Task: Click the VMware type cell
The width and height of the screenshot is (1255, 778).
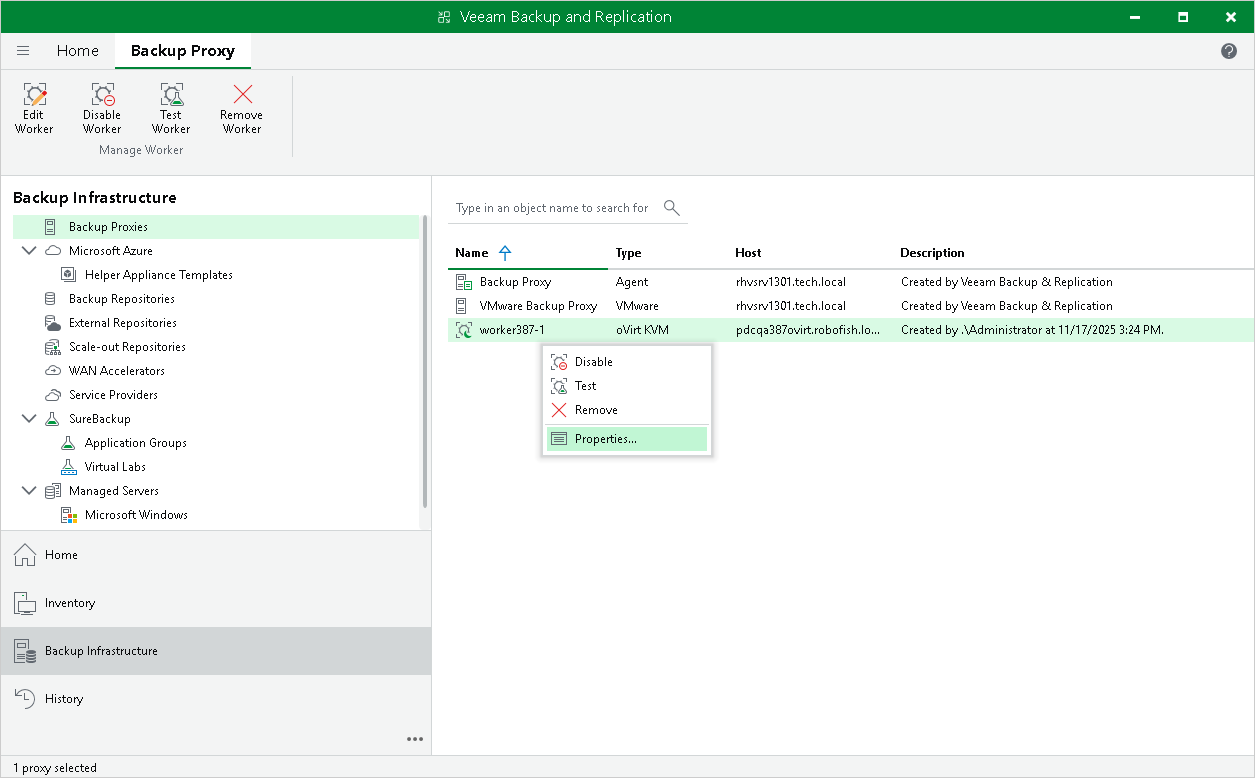Action: coord(637,306)
